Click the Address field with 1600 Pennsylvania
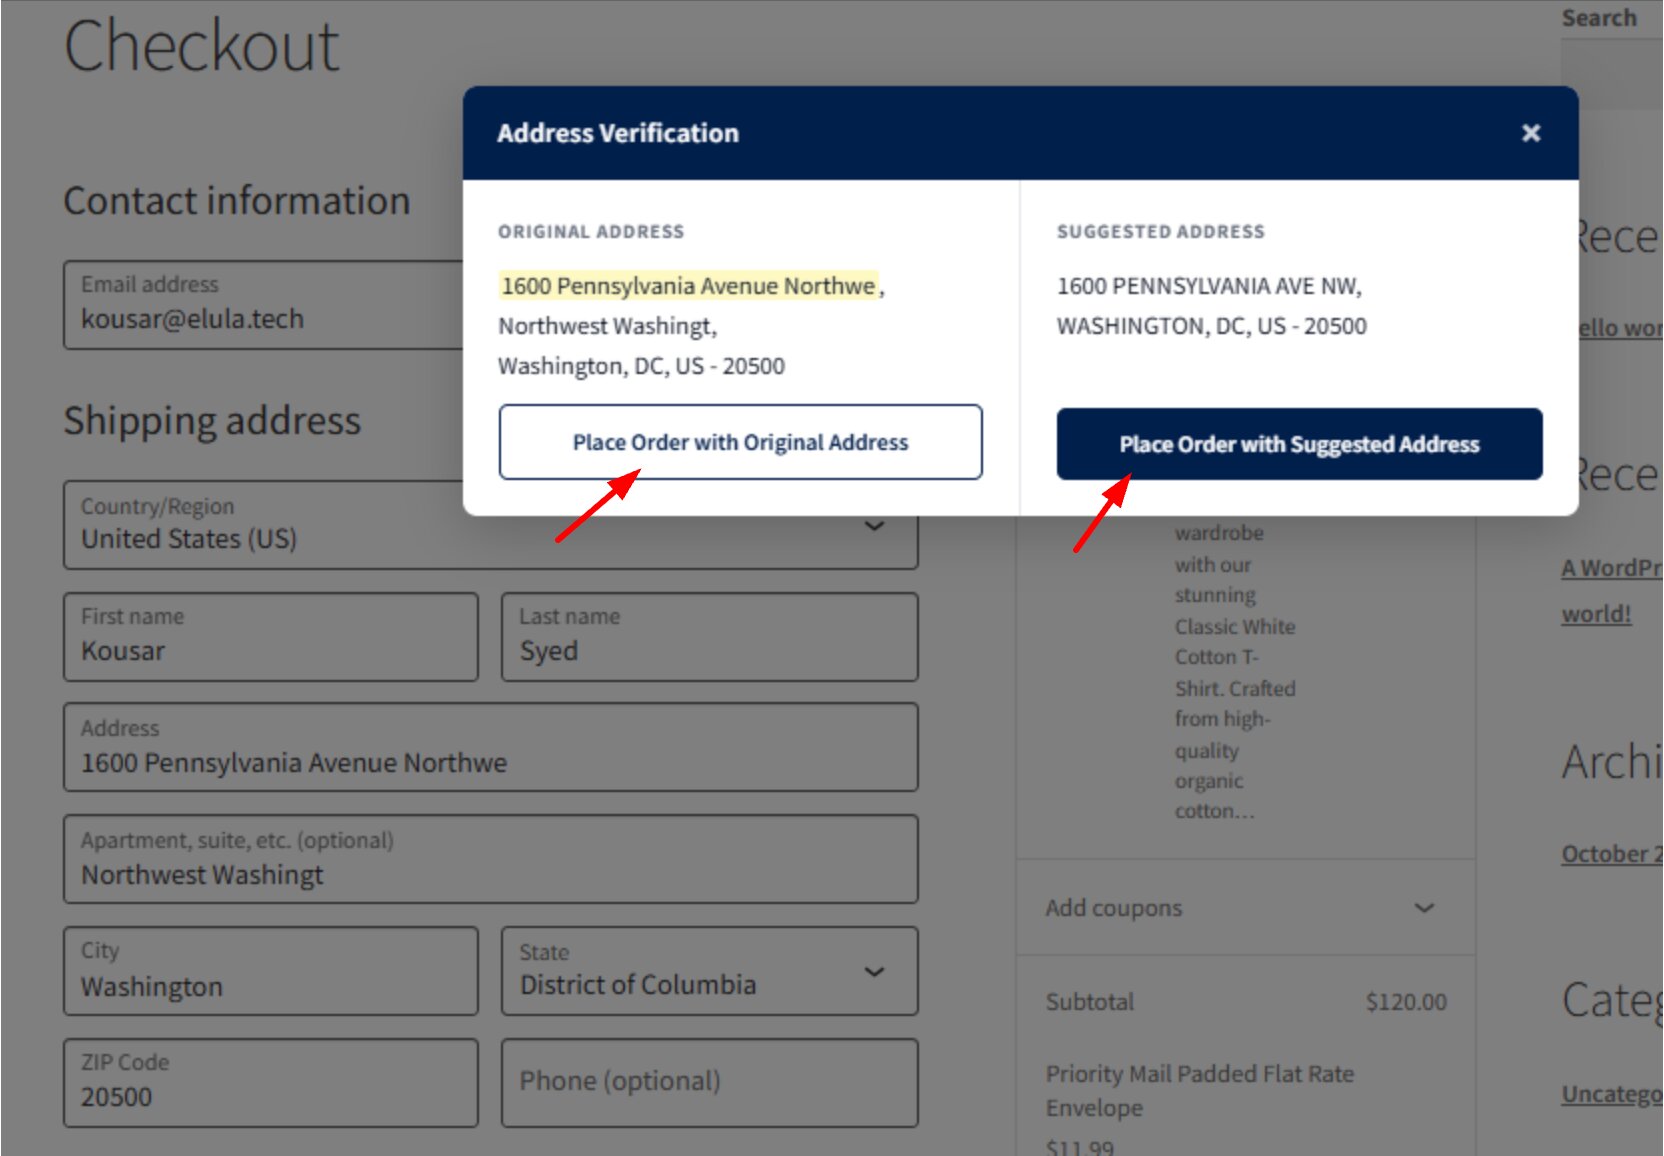Screen dimensions: 1664x1156 490,747
